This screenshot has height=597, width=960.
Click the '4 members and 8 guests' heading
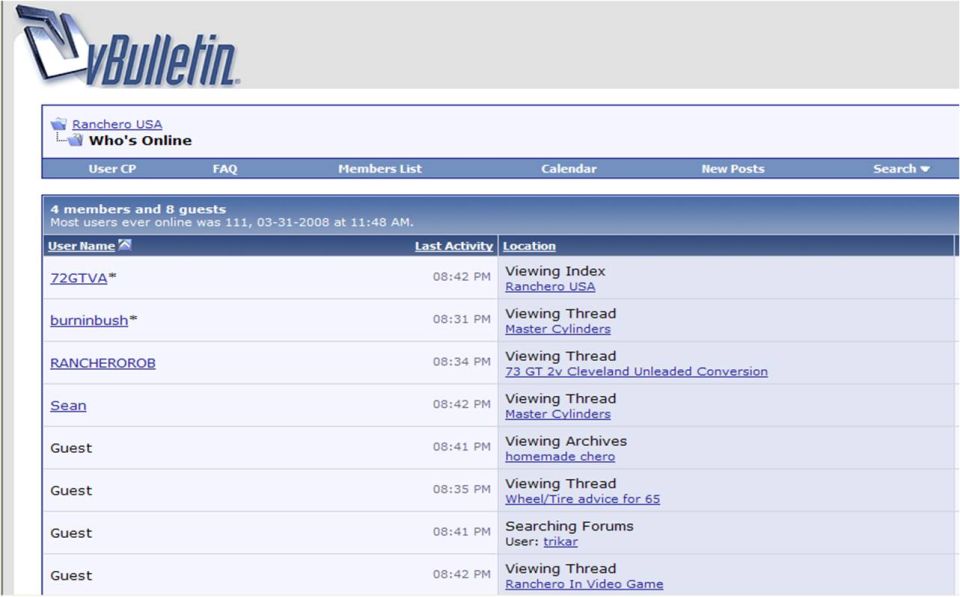click(138, 209)
